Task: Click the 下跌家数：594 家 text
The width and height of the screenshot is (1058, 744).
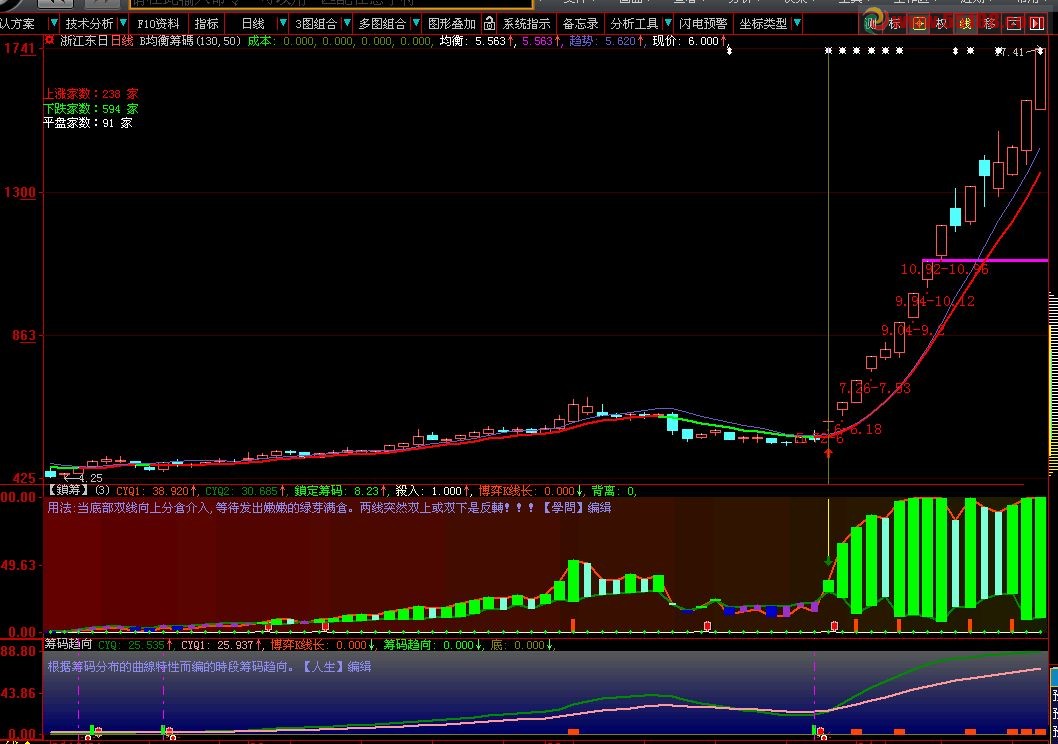Action: coord(91,109)
